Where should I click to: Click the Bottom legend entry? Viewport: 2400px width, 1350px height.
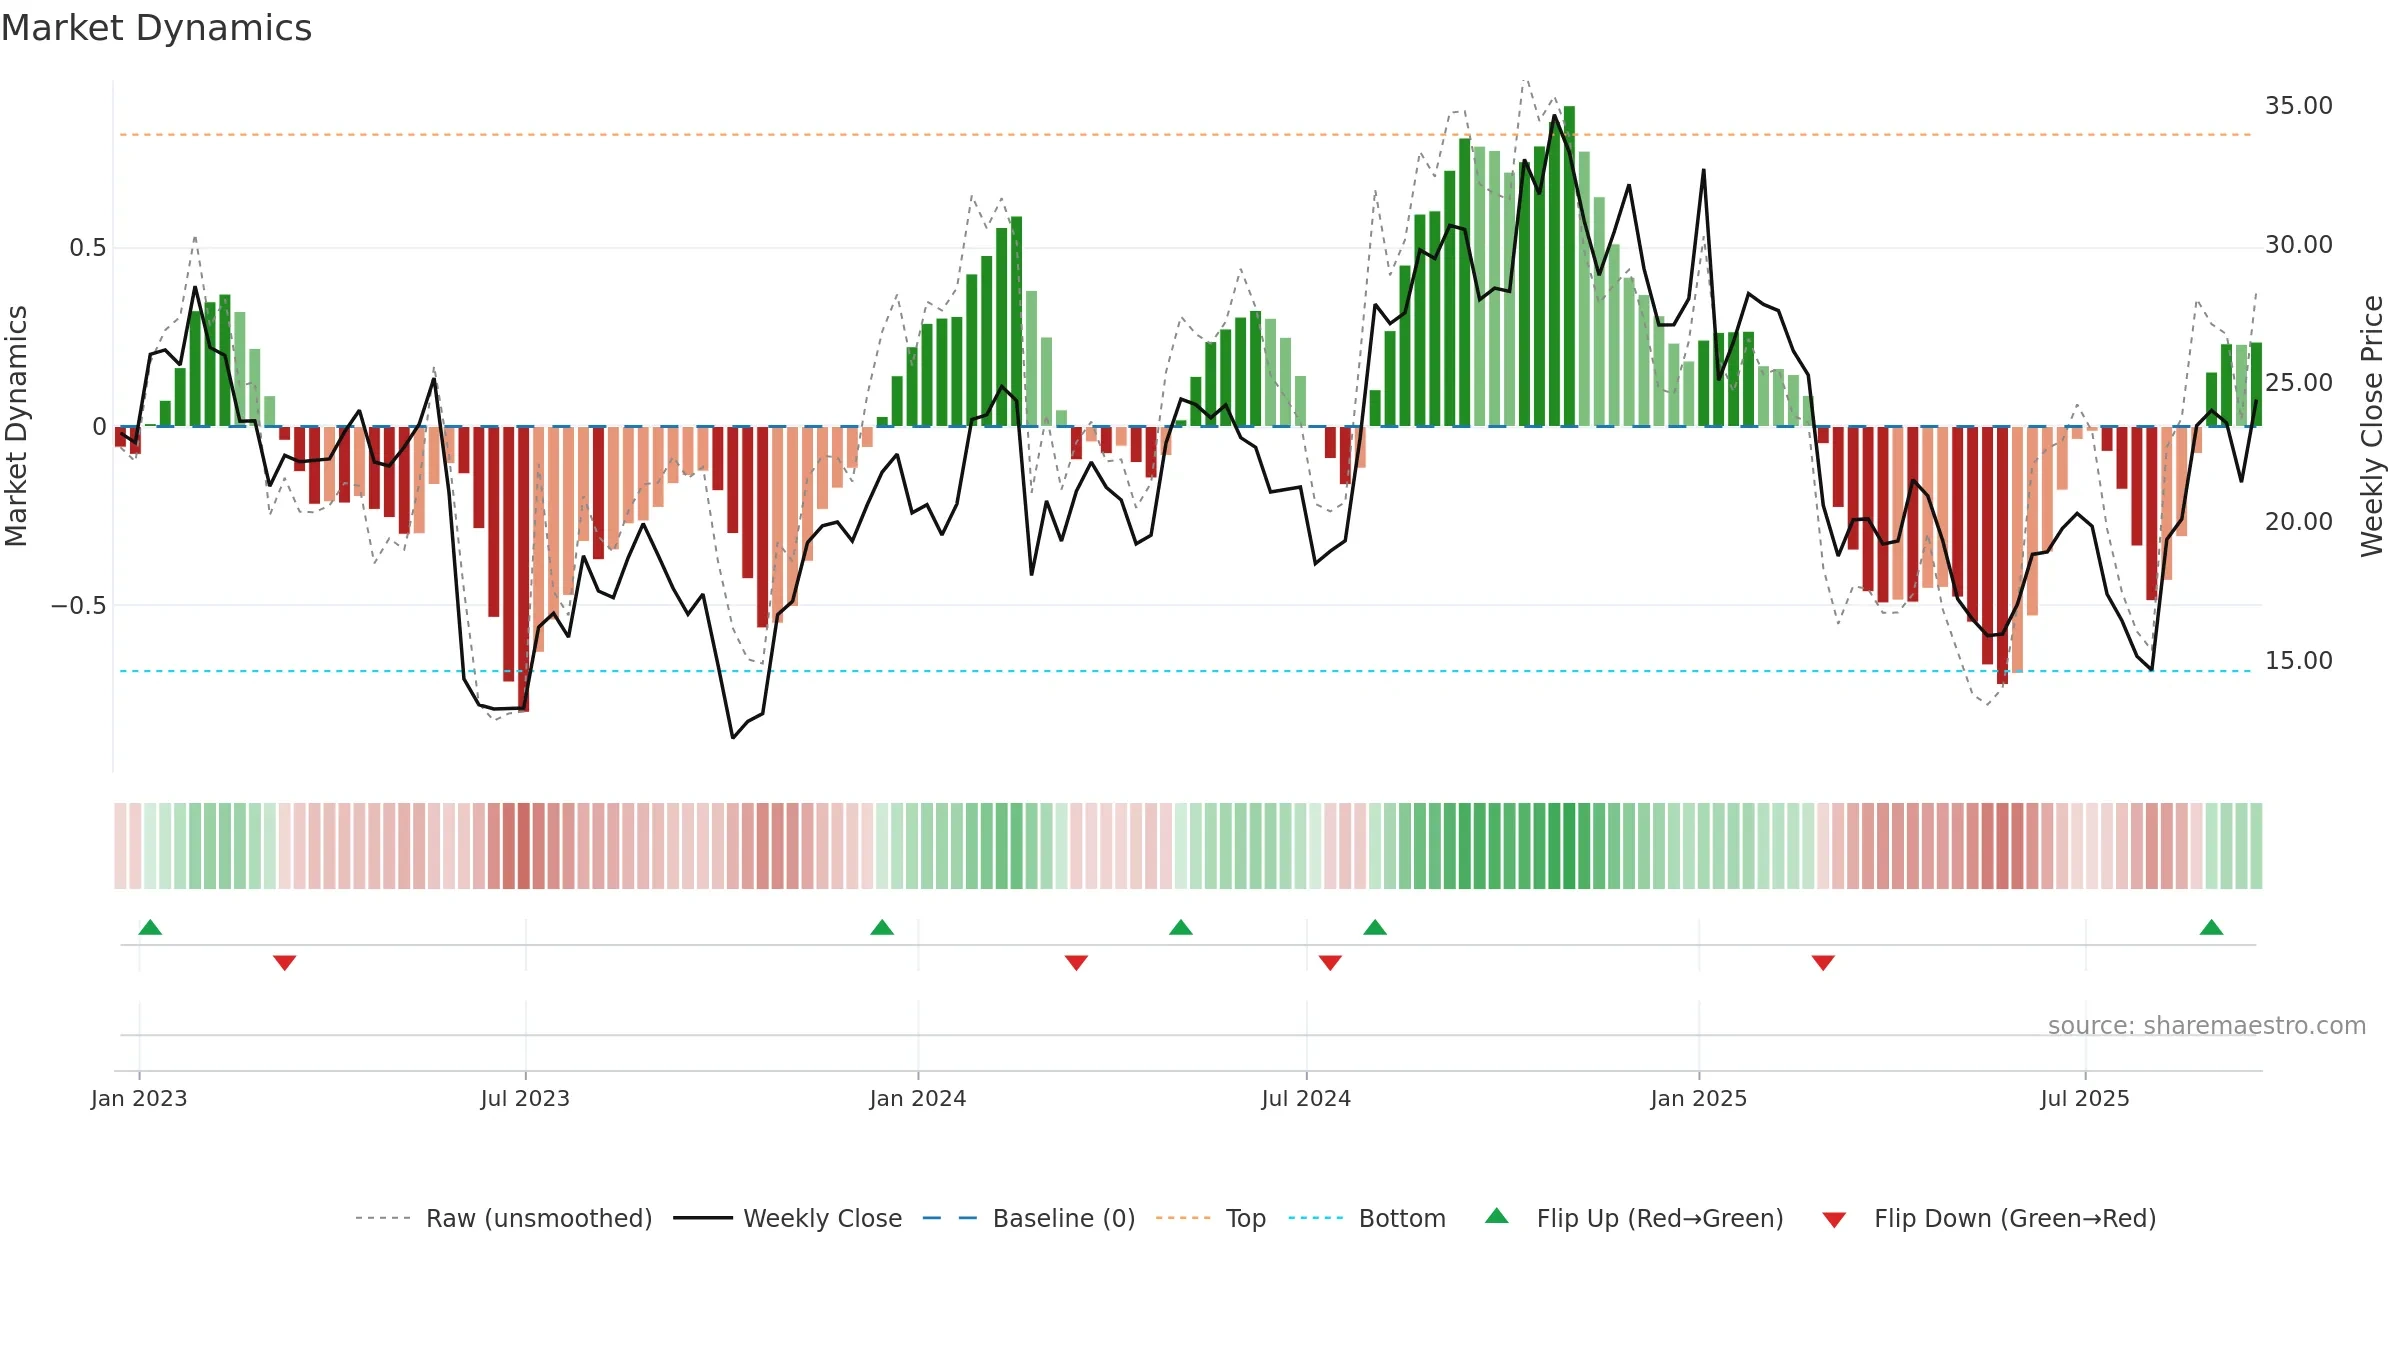point(1367,1218)
